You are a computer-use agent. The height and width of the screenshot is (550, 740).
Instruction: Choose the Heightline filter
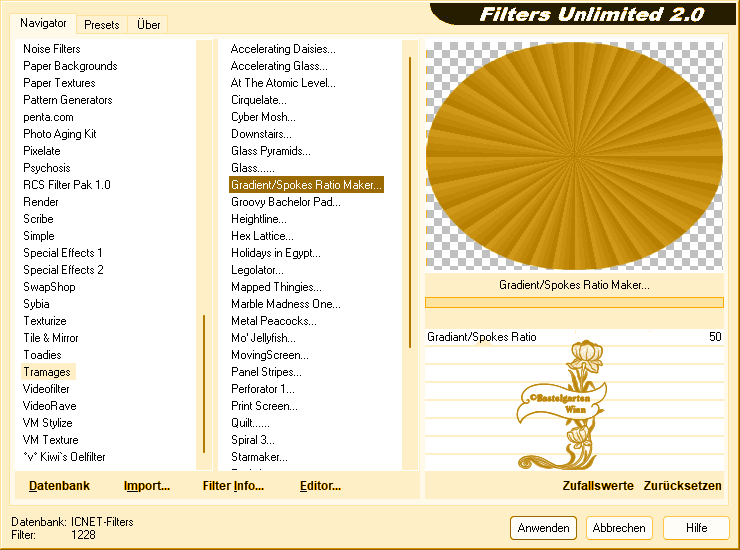pos(259,219)
